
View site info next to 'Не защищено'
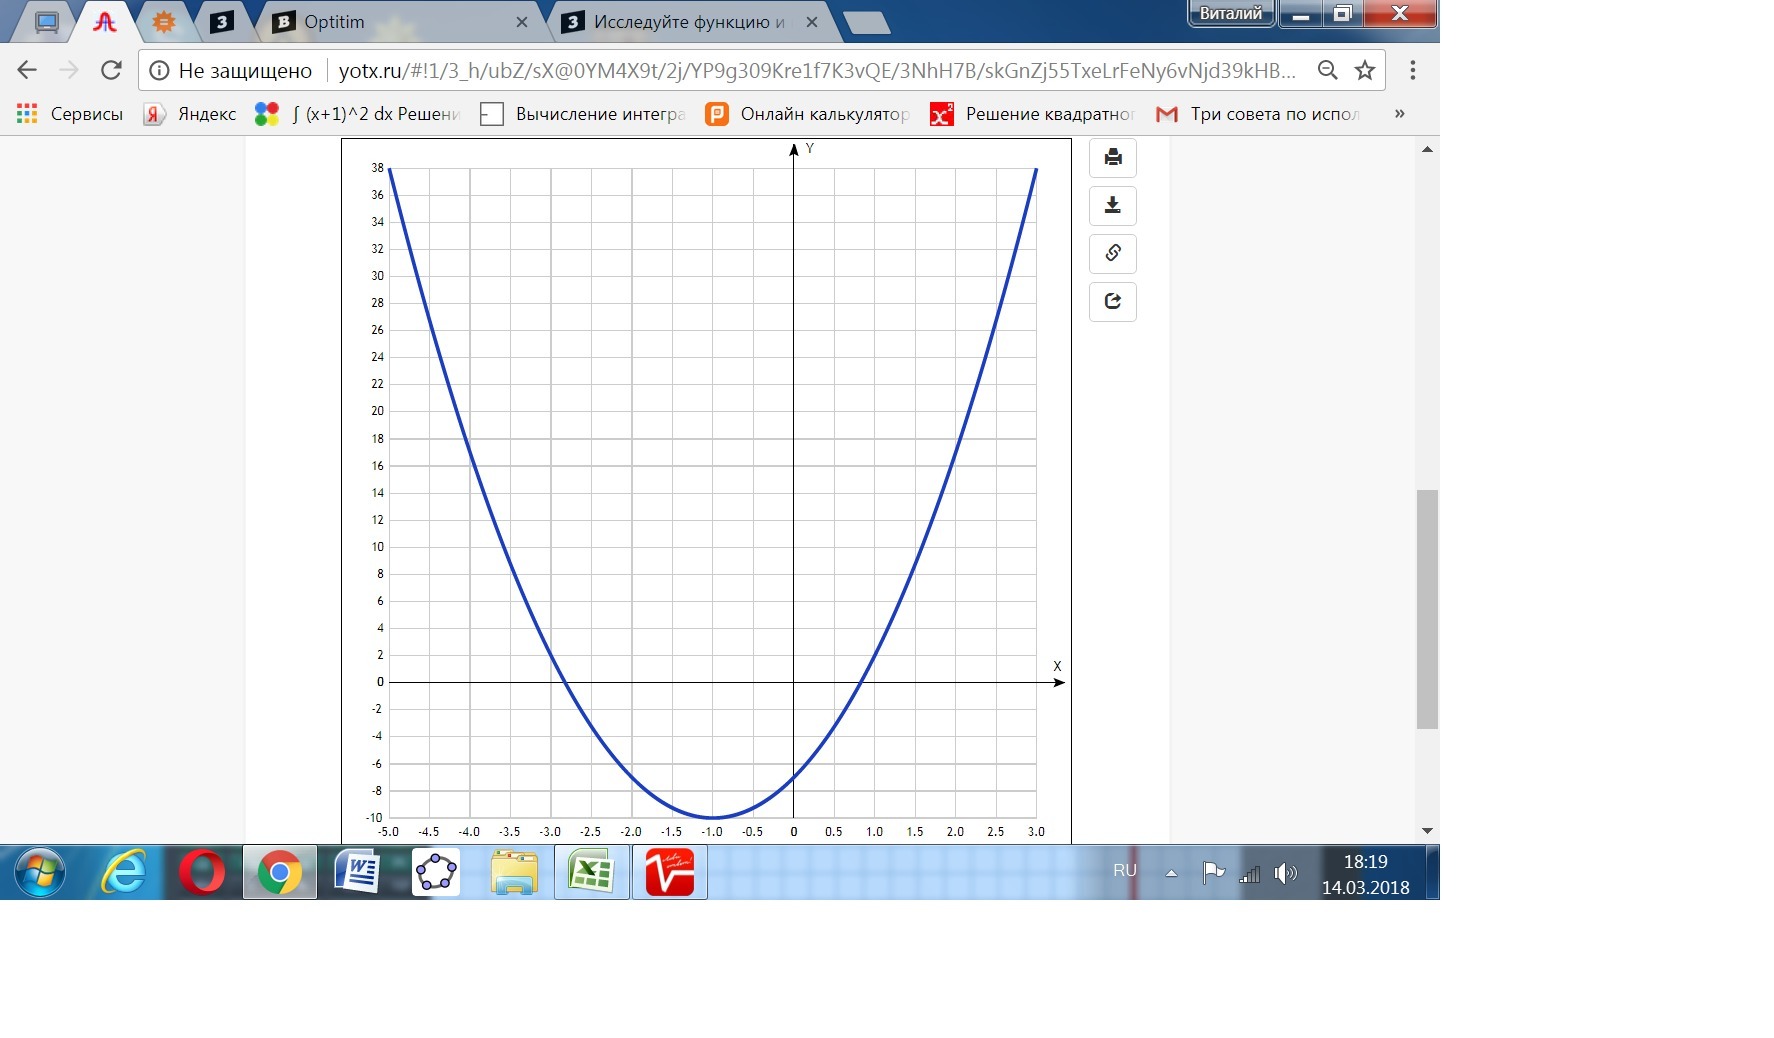click(x=159, y=71)
